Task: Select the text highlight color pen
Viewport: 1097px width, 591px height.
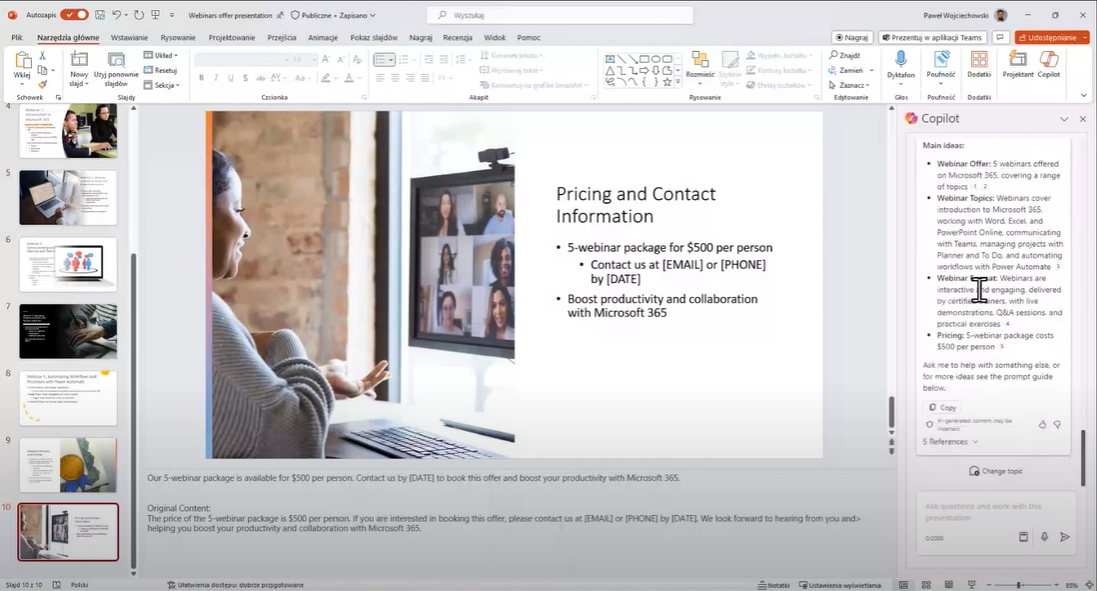Action: tap(325, 78)
